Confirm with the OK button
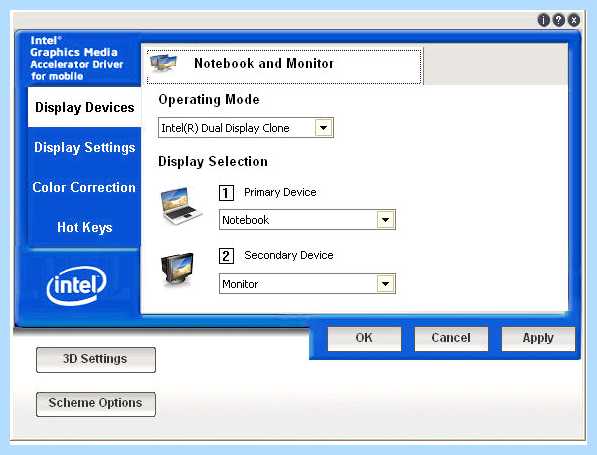Viewport: 597px width, 455px height. click(364, 338)
